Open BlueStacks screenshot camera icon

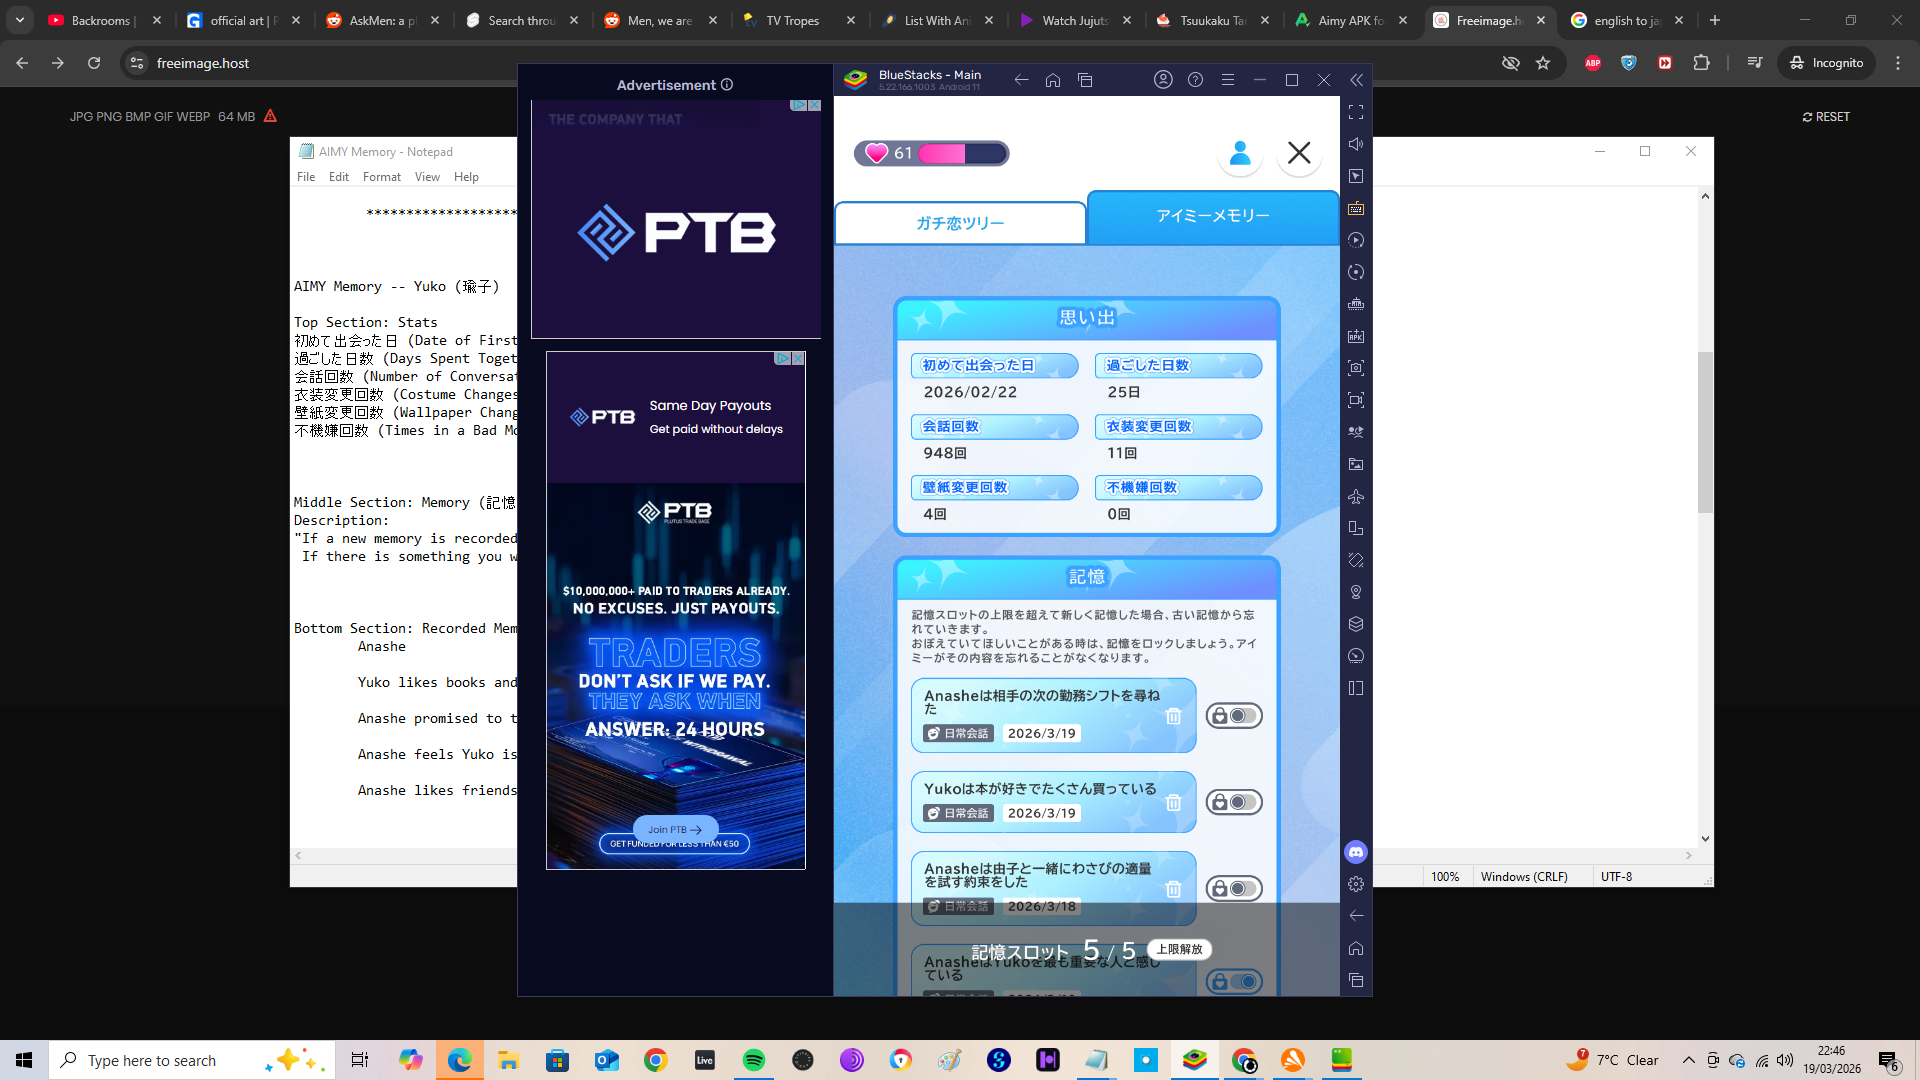pyautogui.click(x=1356, y=368)
